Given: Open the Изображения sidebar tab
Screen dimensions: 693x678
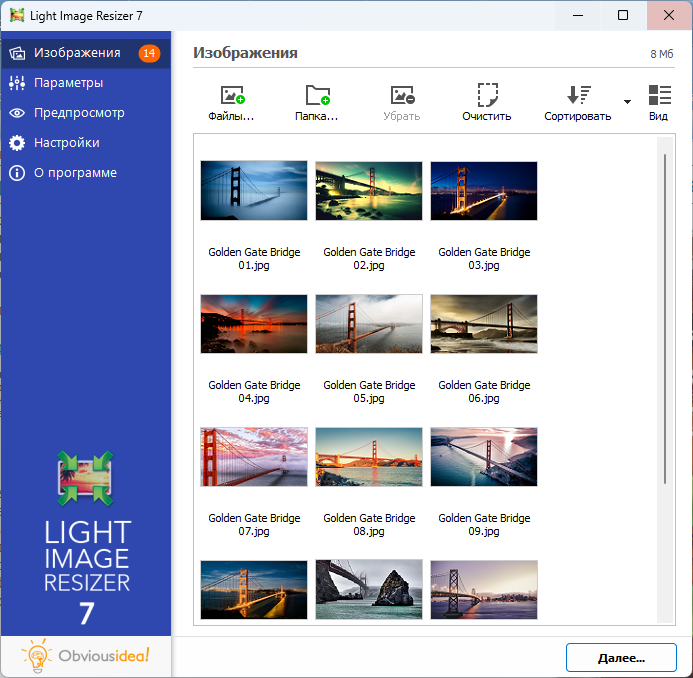Looking at the screenshot, I should [x=77, y=53].
